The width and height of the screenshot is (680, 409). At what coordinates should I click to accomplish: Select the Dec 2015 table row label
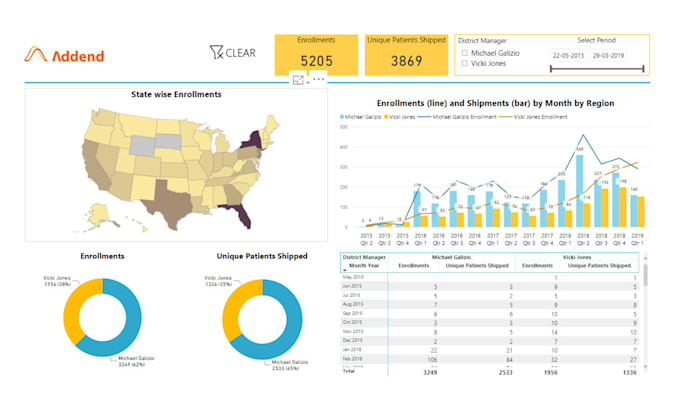[352, 340]
